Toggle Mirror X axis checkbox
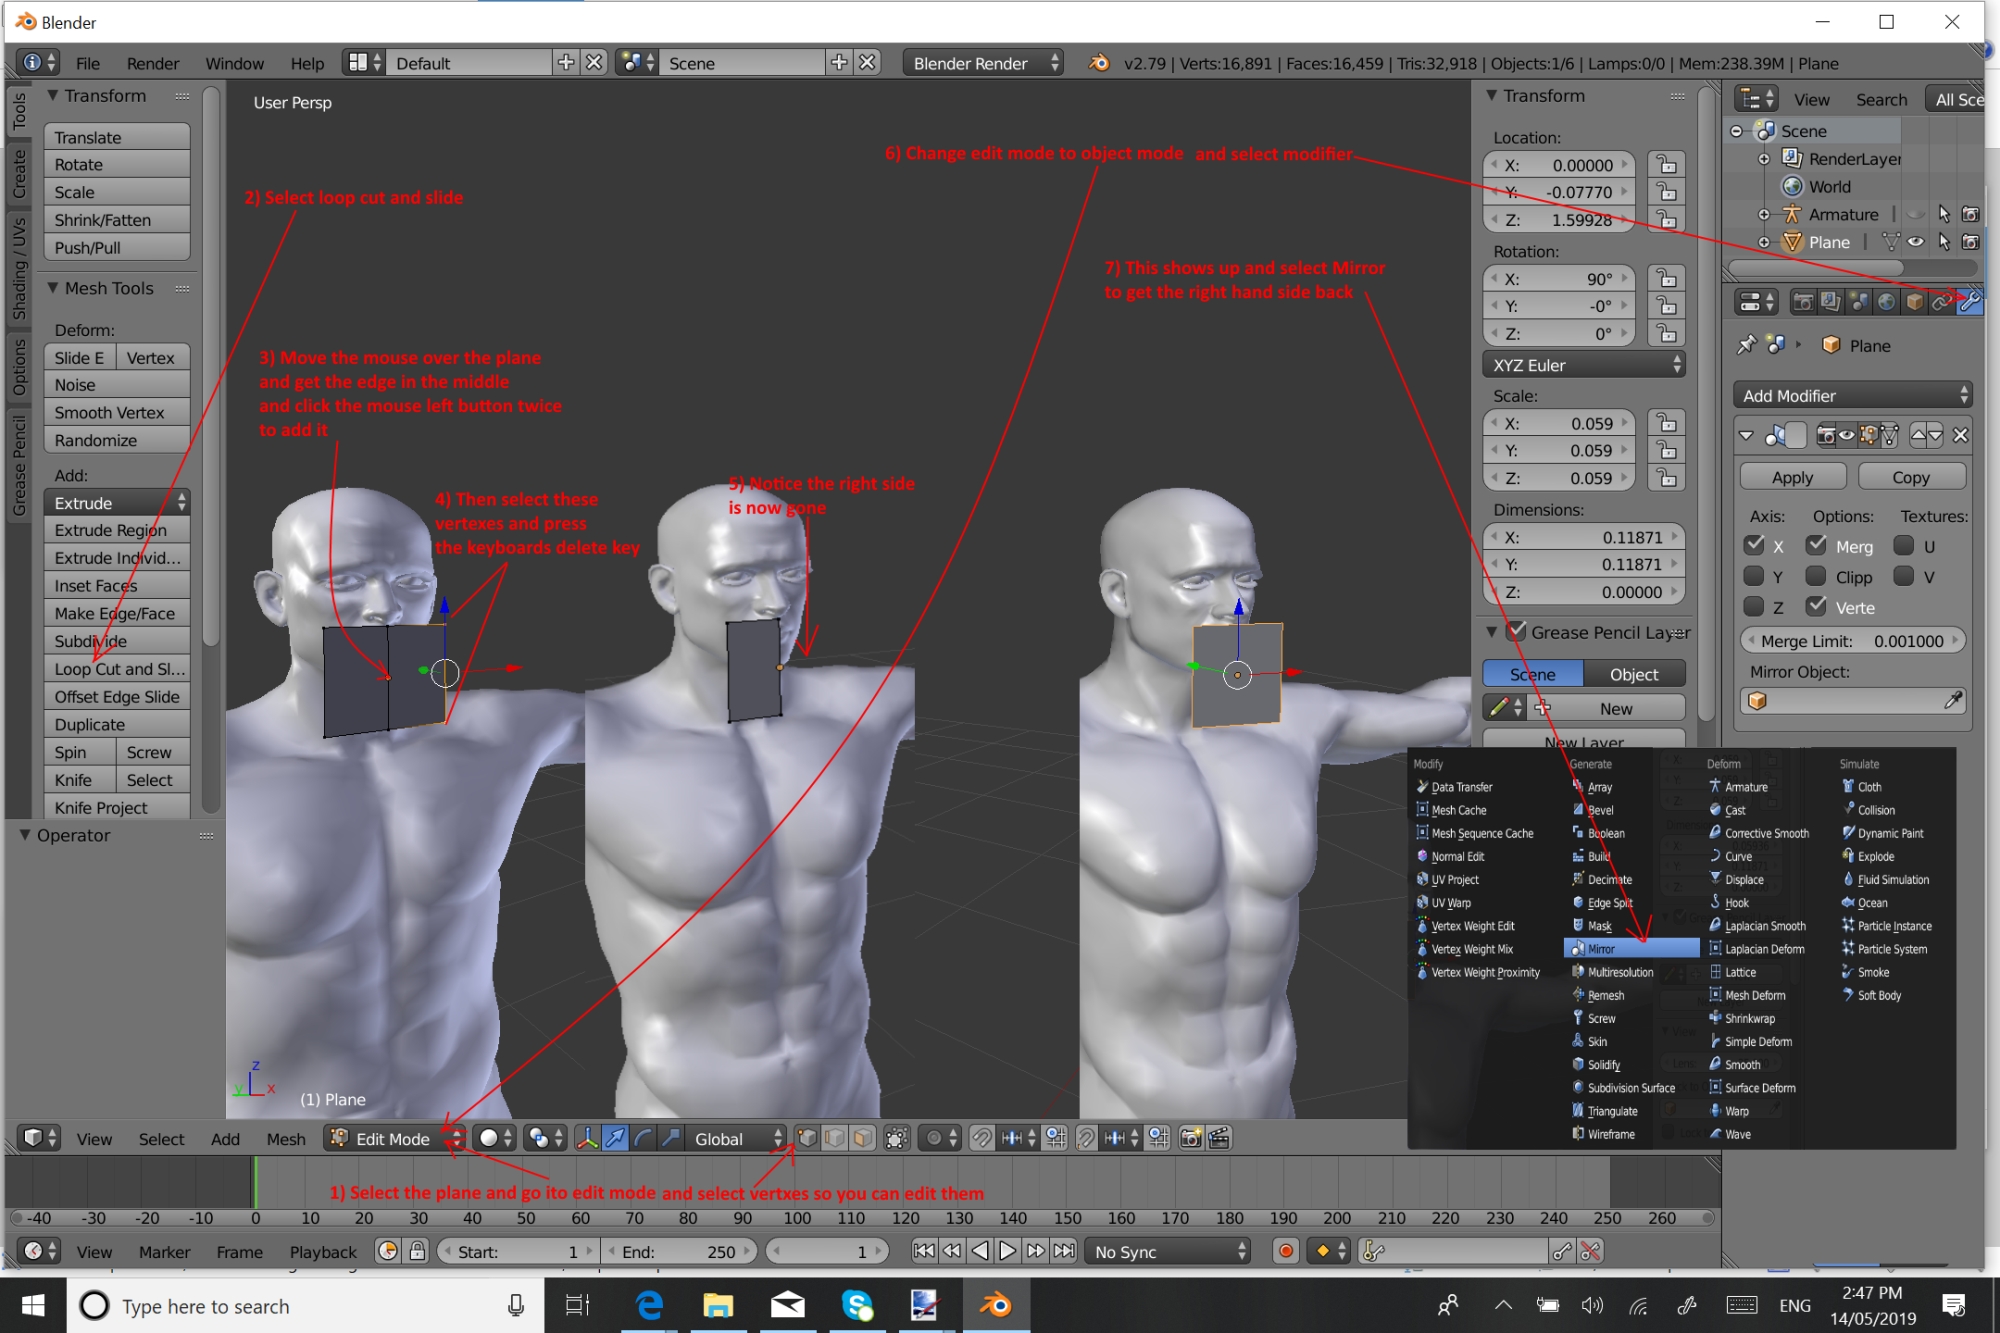This screenshot has width=2000, height=1333. [1754, 546]
